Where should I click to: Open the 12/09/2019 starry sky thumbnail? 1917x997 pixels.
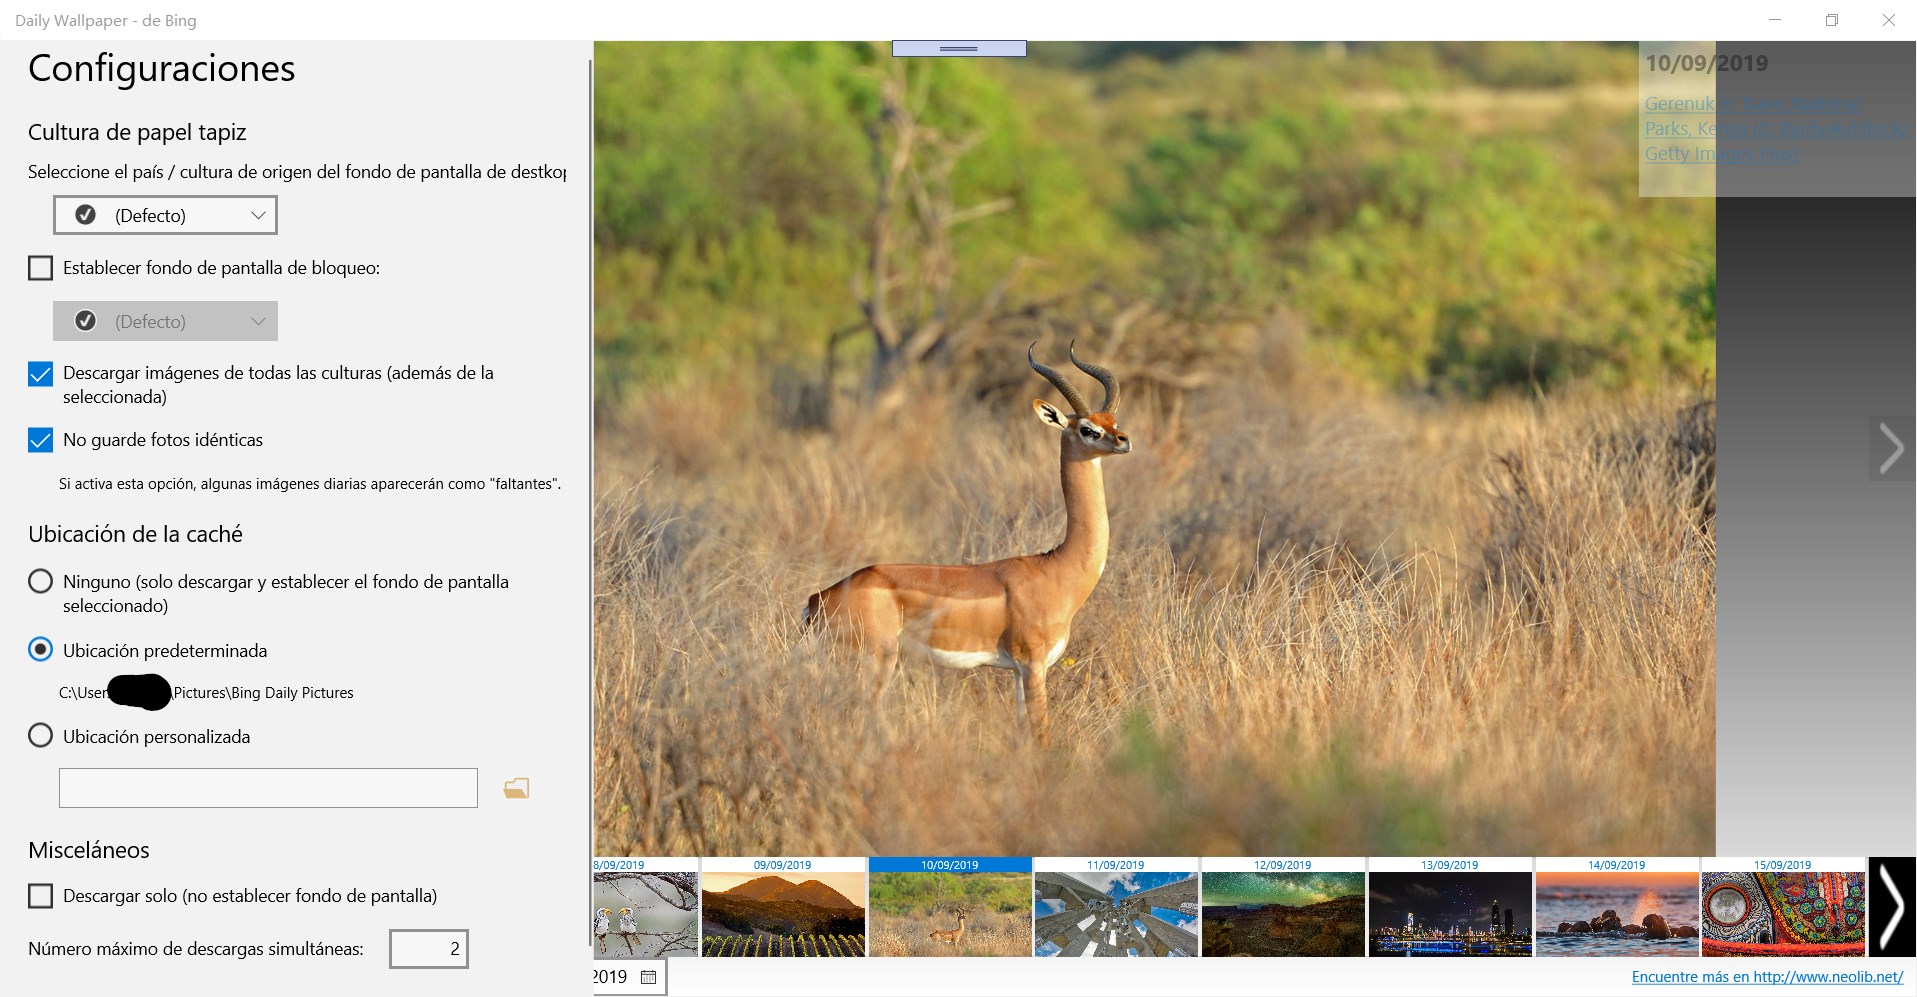(x=1283, y=907)
